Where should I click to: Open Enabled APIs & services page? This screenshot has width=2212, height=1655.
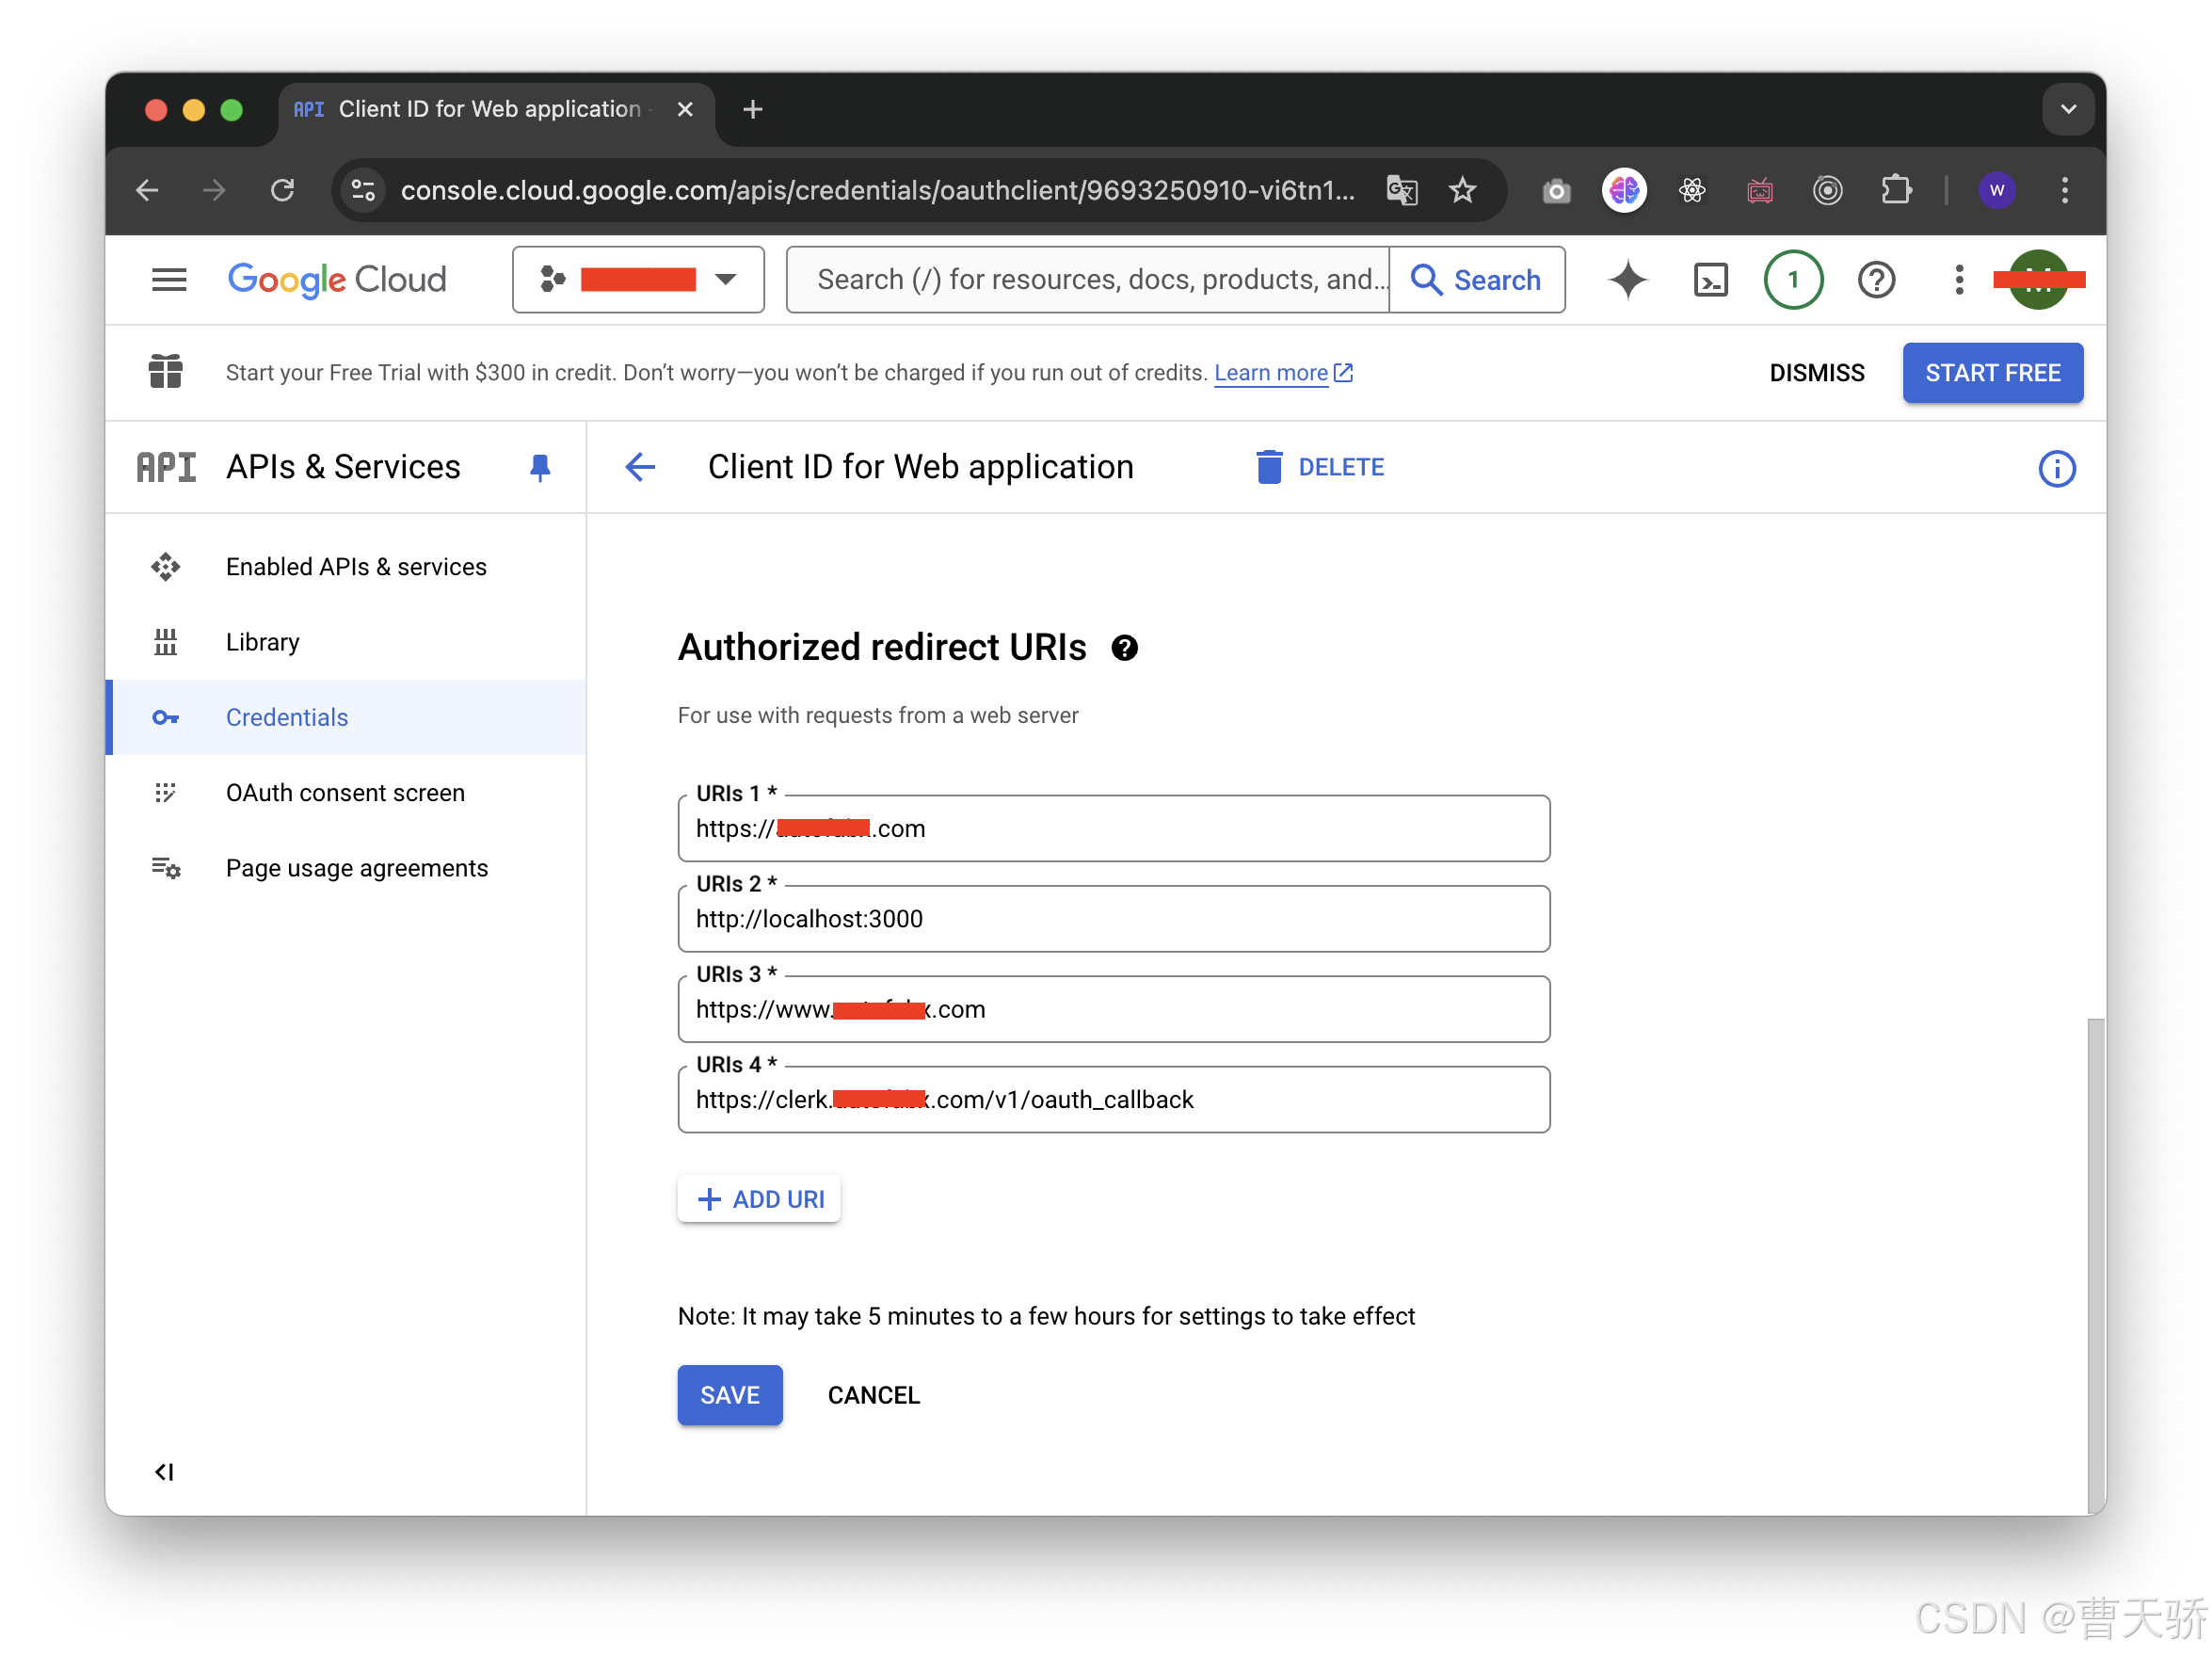[x=356, y=567]
